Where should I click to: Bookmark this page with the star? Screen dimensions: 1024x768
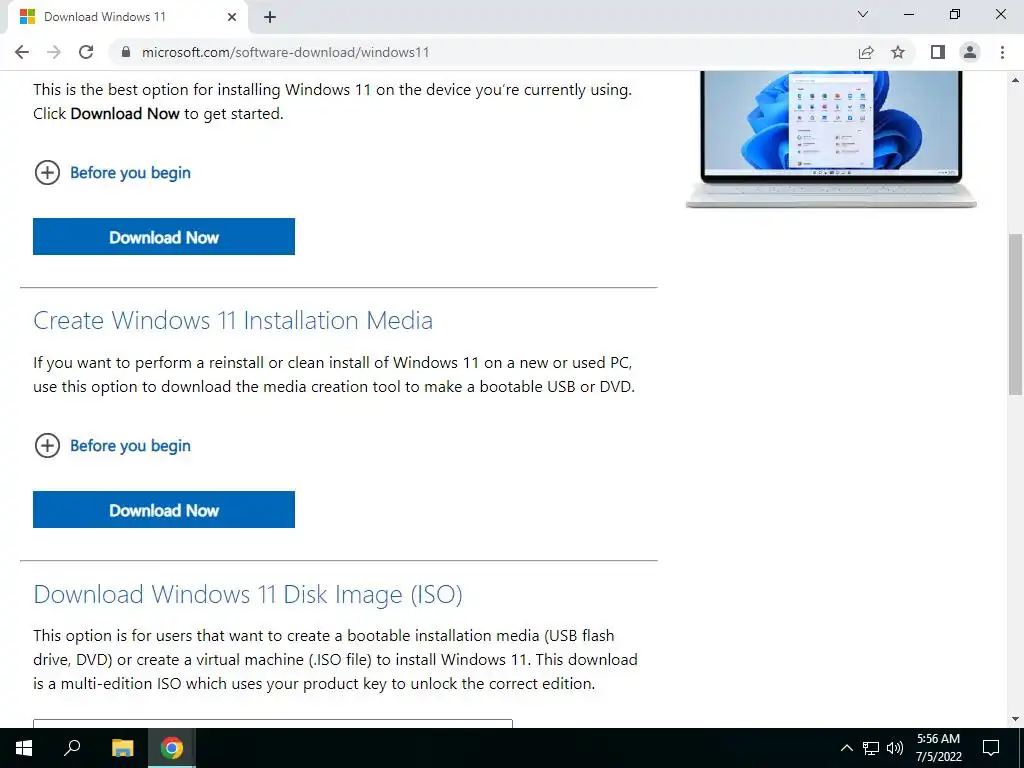tap(899, 52)
